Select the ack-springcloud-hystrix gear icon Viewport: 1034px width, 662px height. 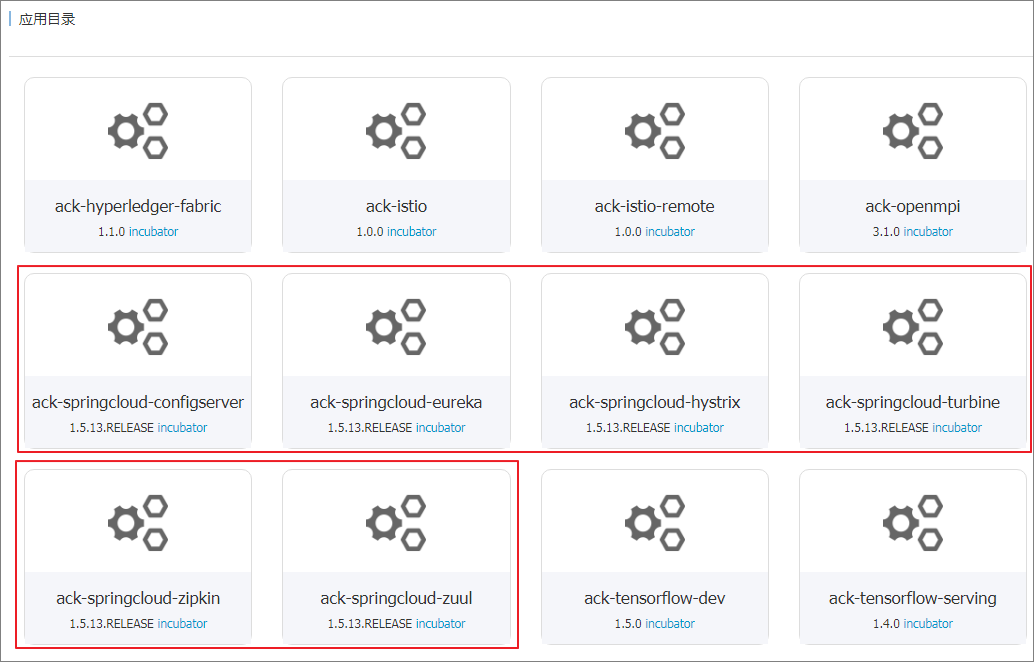655,327
